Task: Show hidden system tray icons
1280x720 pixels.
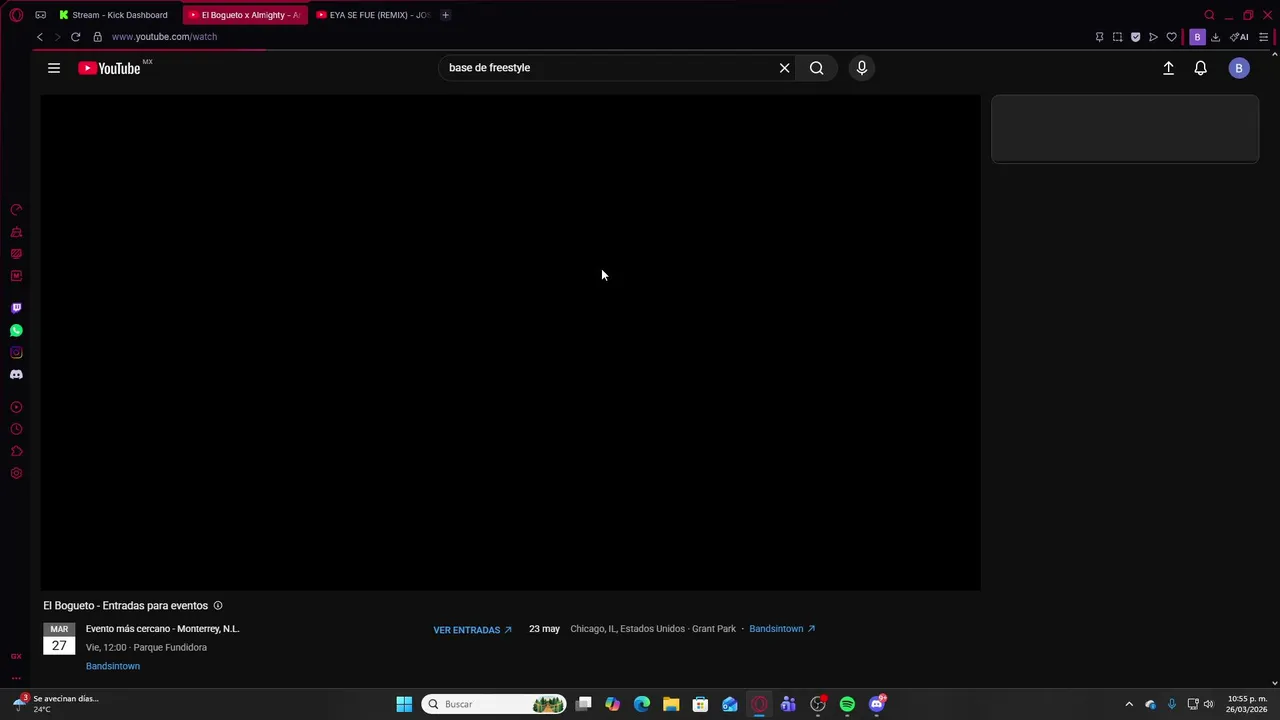Action: click(1129, 704)
